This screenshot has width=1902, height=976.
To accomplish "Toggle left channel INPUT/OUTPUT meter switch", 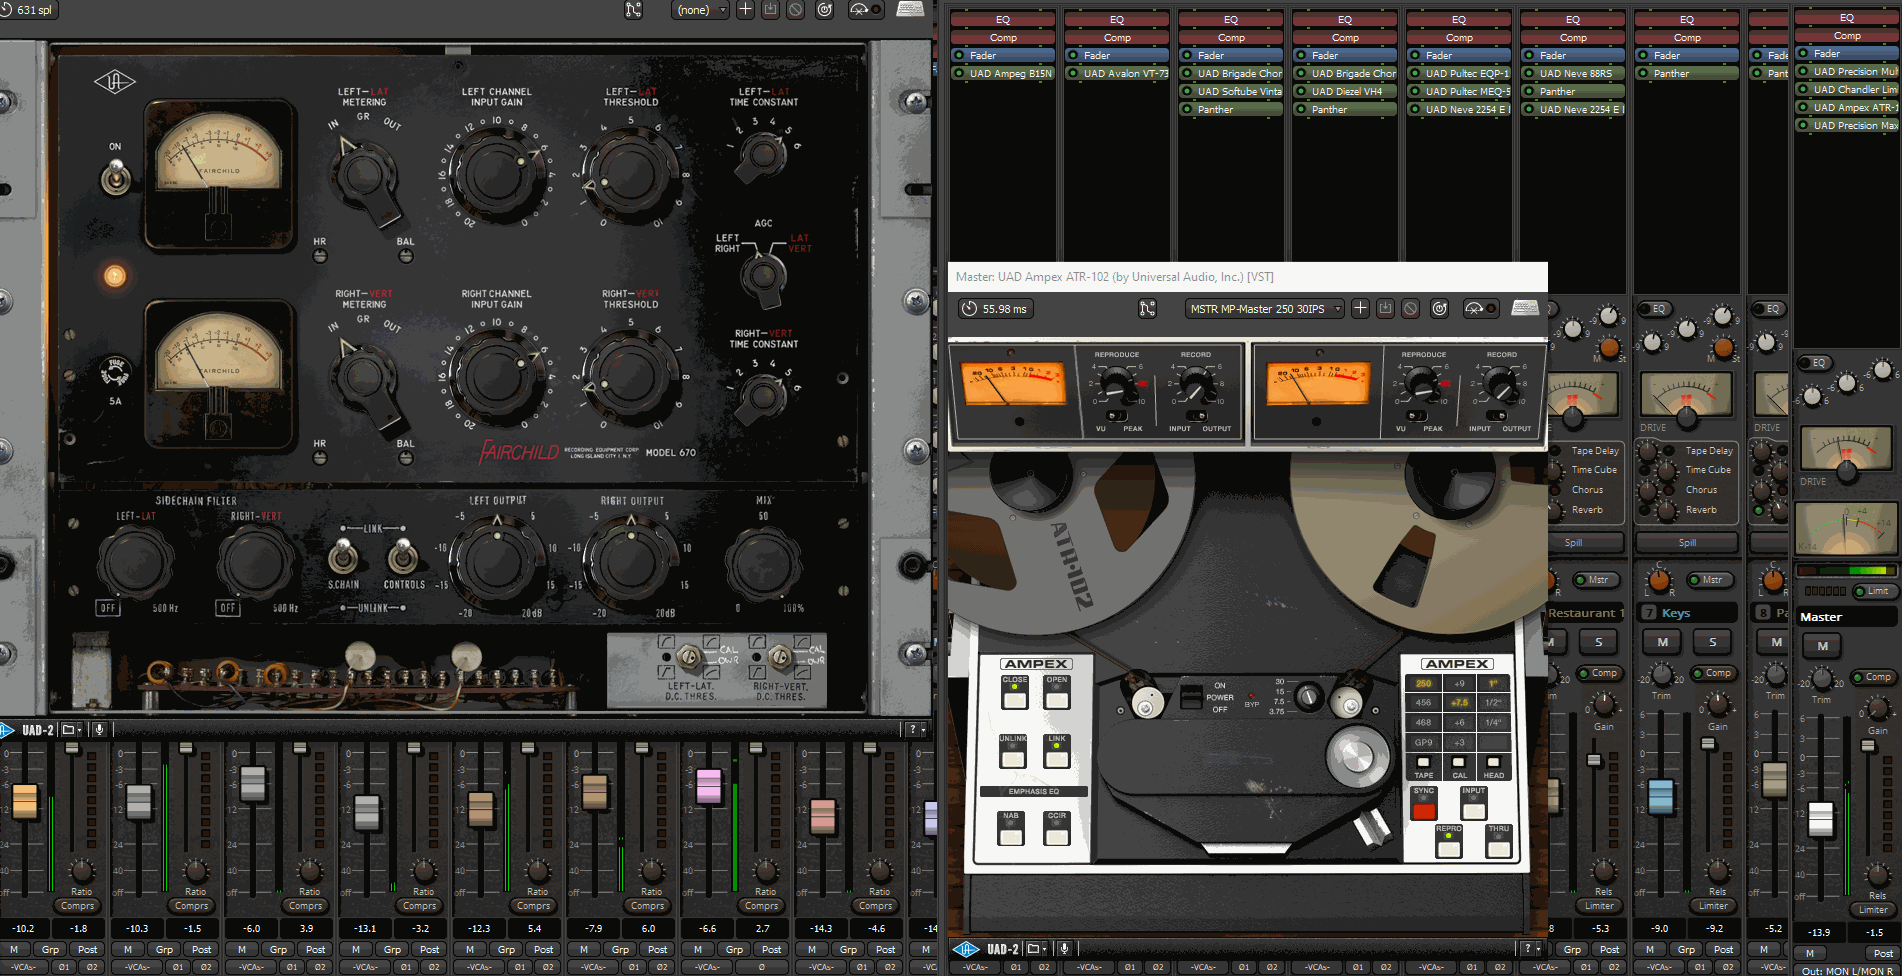I will (x=1195, y=416).
